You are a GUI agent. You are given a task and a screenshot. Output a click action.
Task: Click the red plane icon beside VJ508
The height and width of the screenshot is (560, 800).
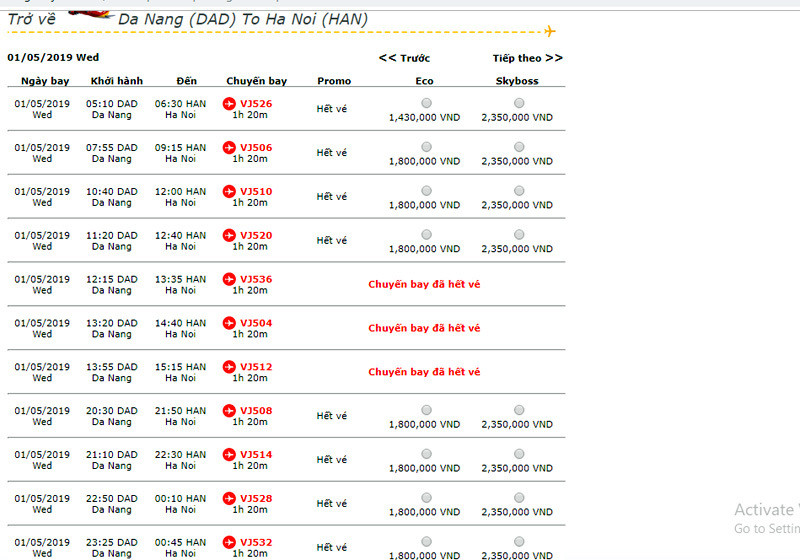point(229,411)
